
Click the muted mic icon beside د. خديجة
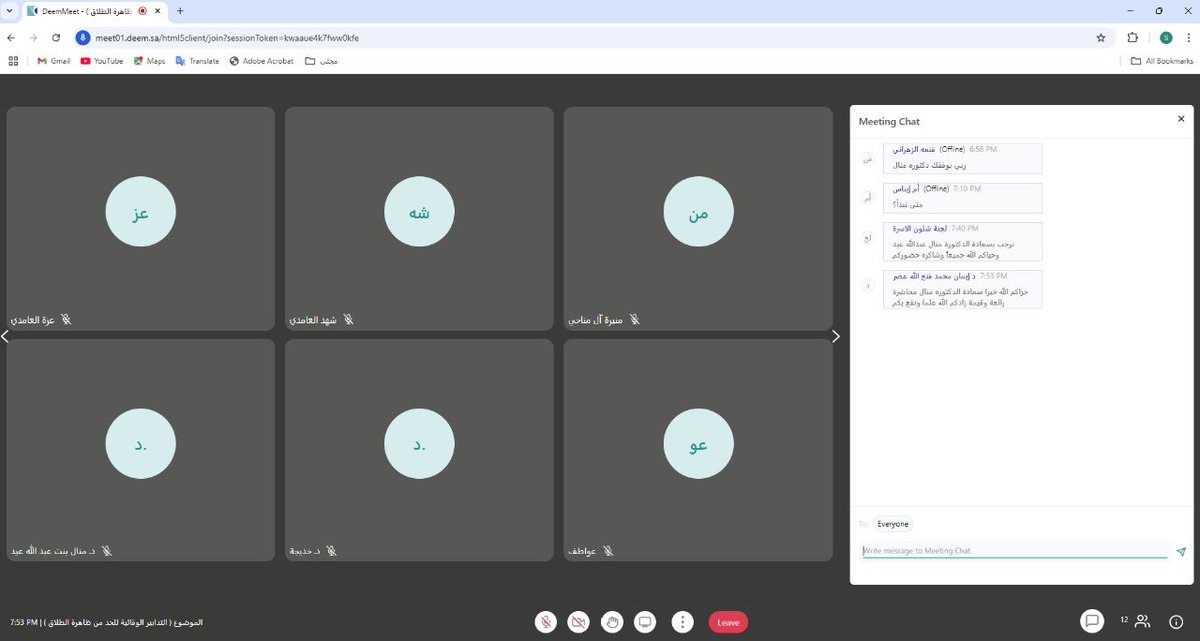[x=331, y=551]
